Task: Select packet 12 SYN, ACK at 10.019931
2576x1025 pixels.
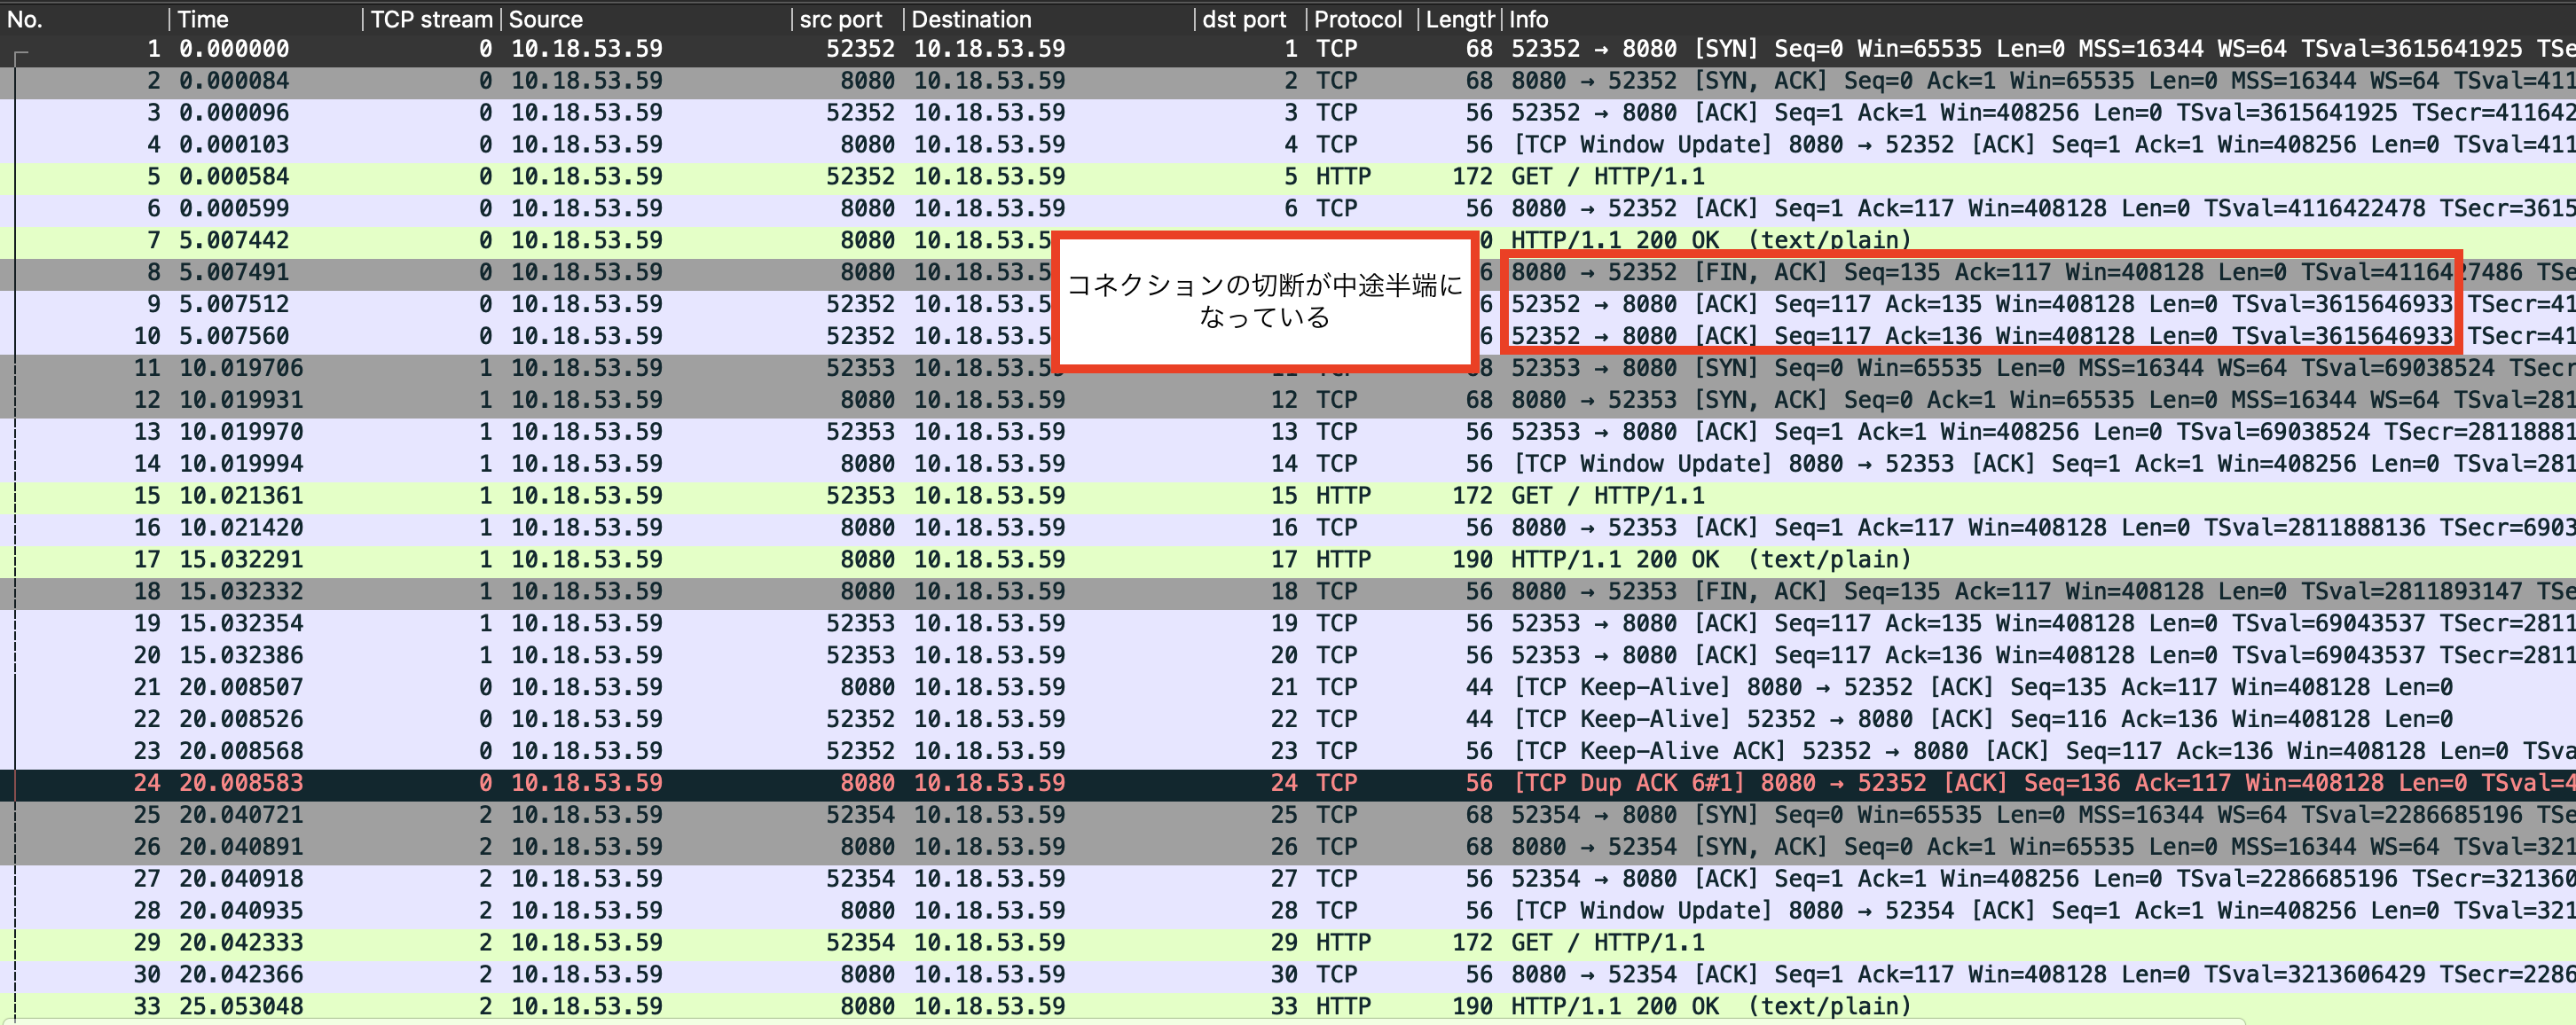Action: click(1288, 400)
